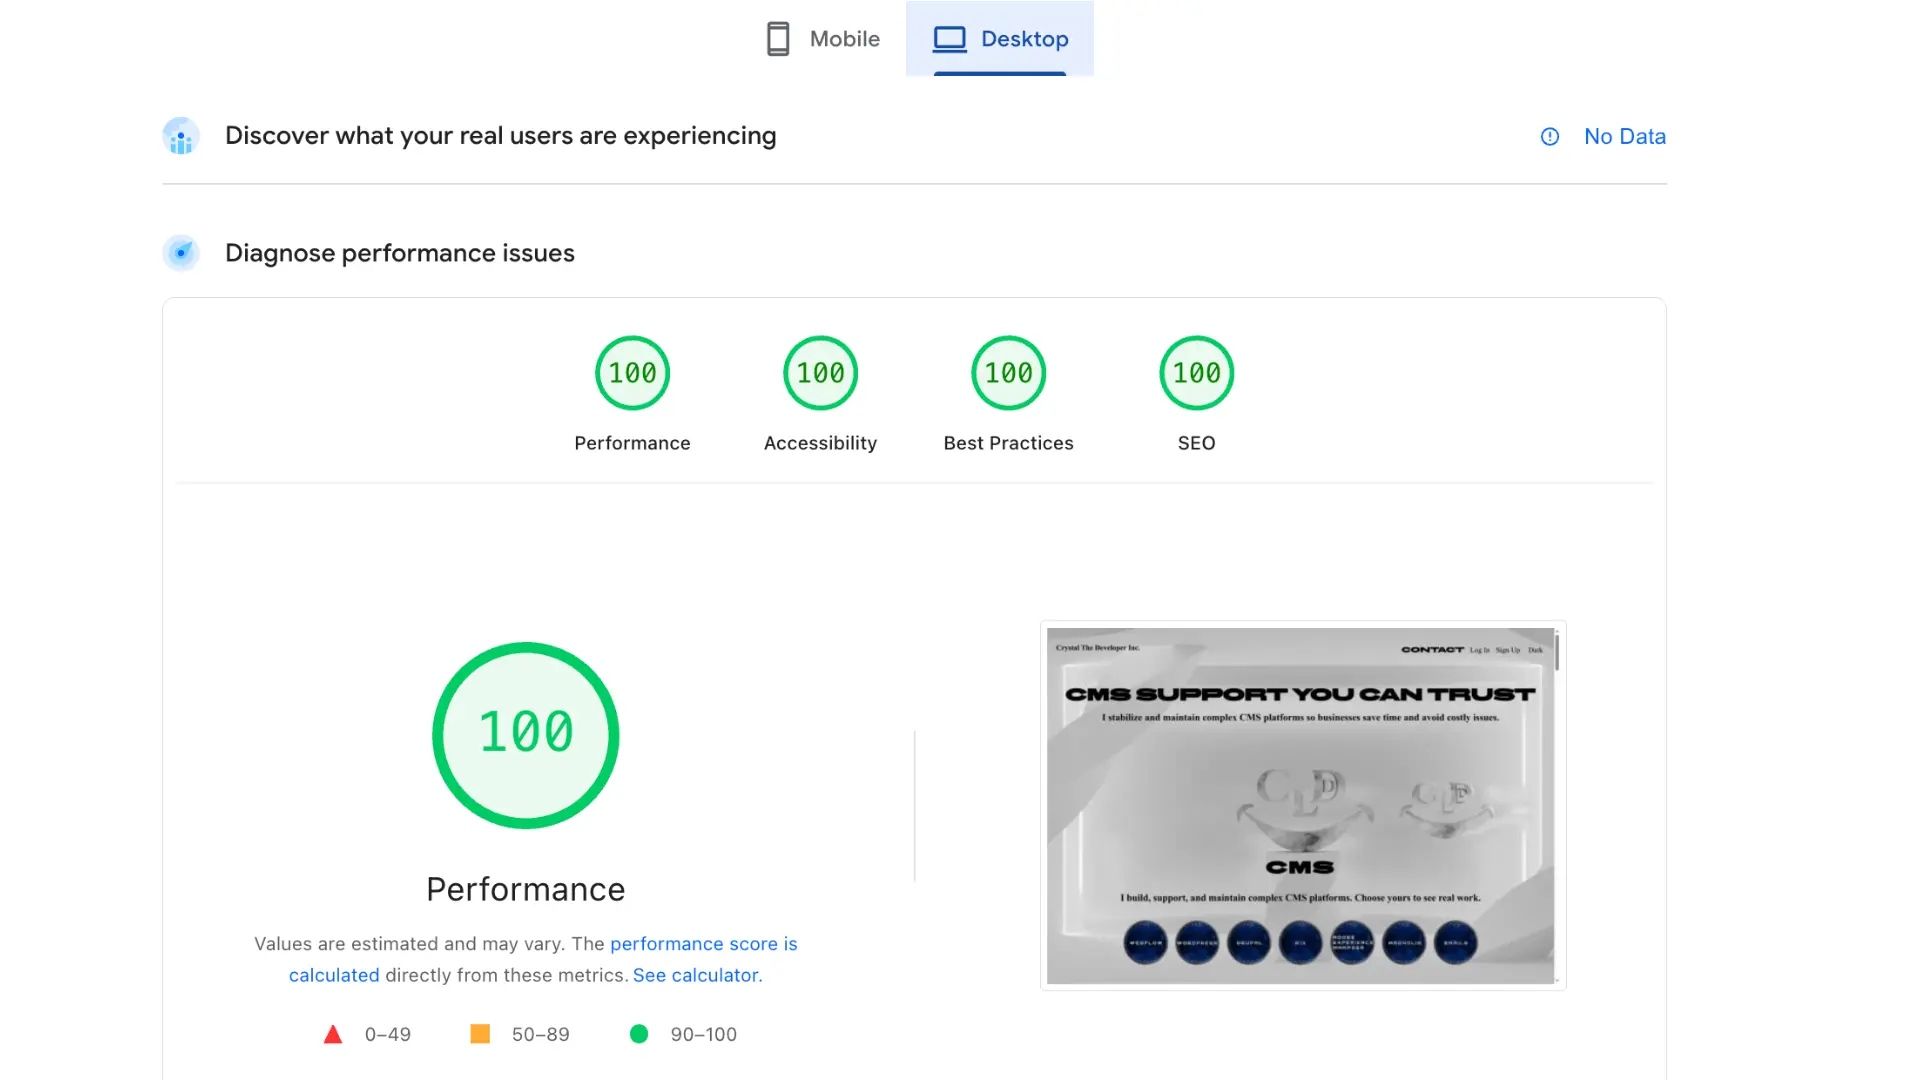Screen dimensions: 1920x1080
Task: Click the green circle 90–100 legend
Action: pos(639,1034)
